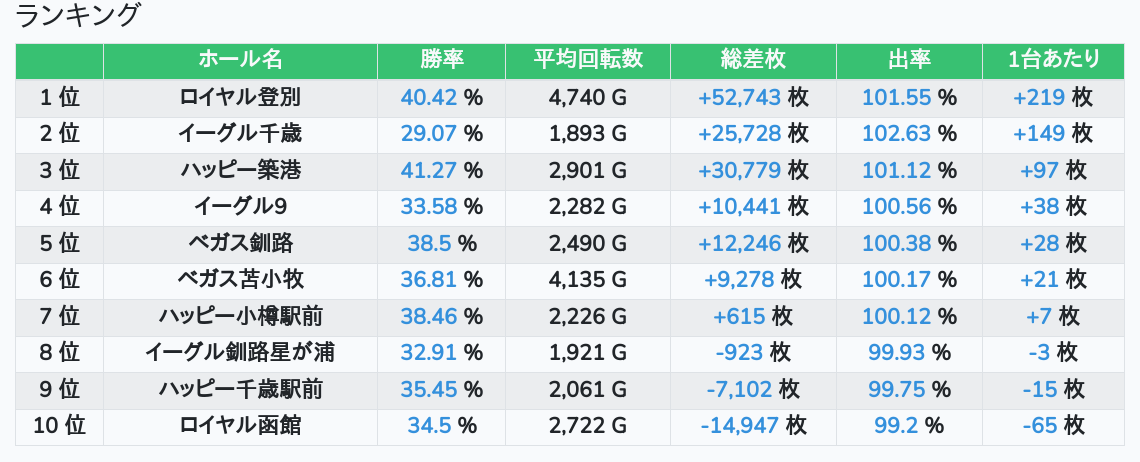Click the 40.42 win rate value
This screenshot has height=462, width=1140.
pos(428,98)
